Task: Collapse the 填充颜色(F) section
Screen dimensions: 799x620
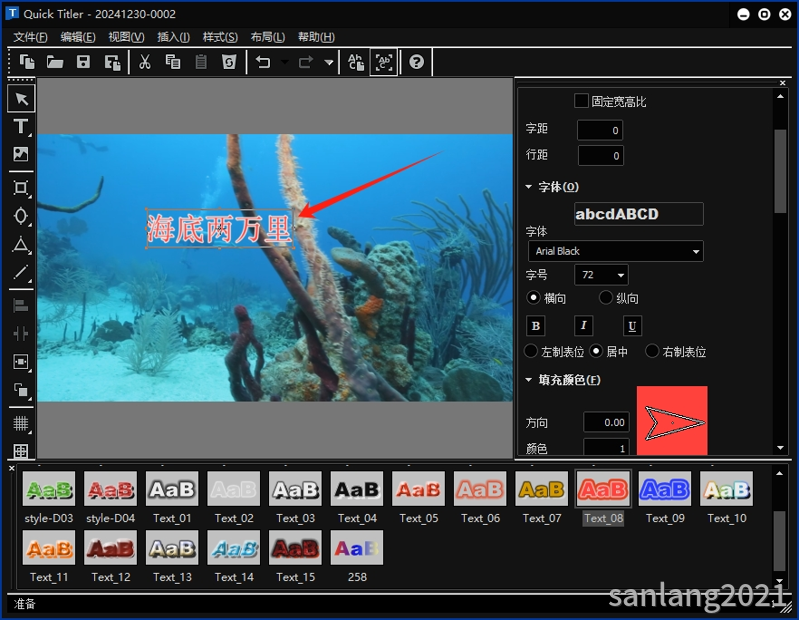Action: [x=528, y=380]
